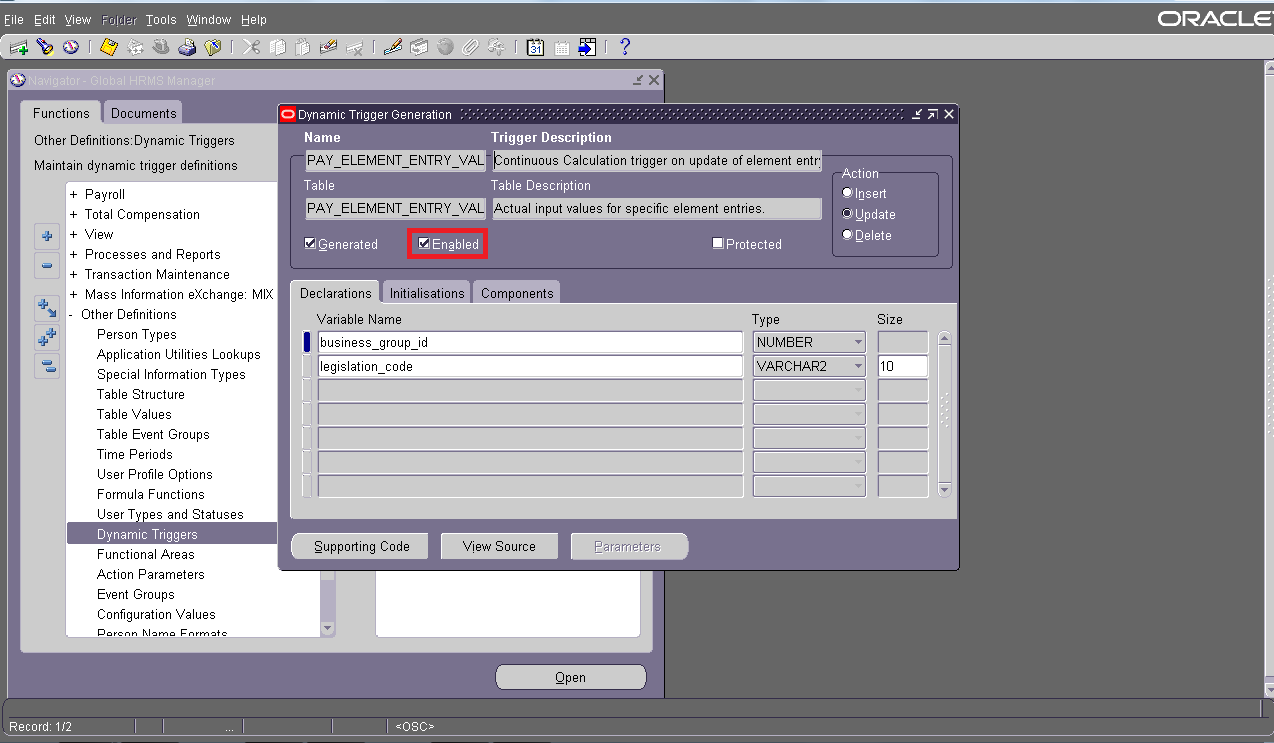
Task: Toggle the Generated checkbox
Action: 311,243
